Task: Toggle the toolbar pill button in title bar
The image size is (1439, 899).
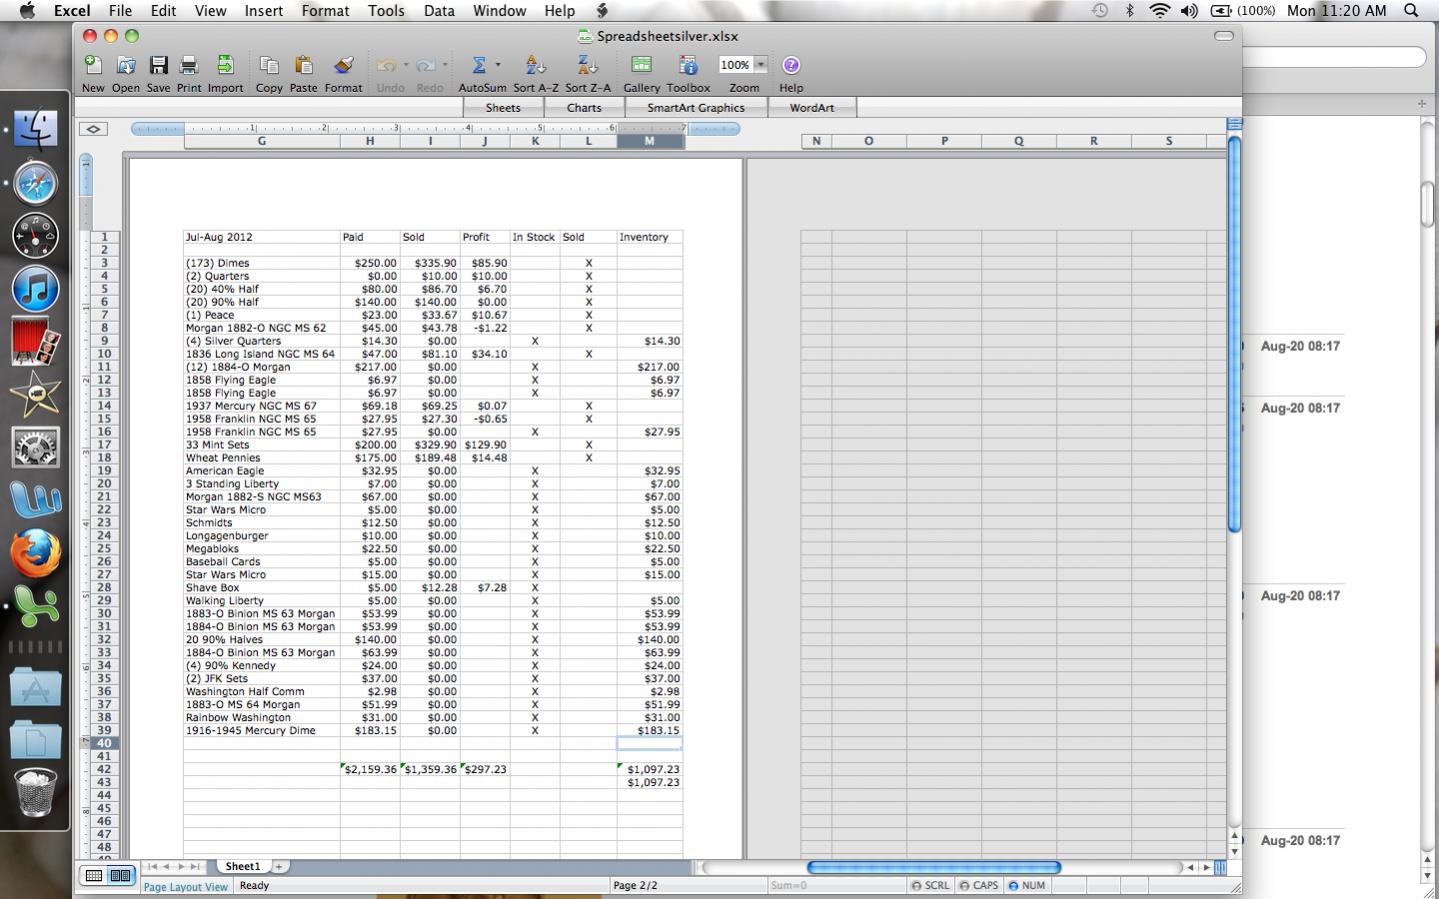Action: pyautogui.click(x=1223, y=36)
